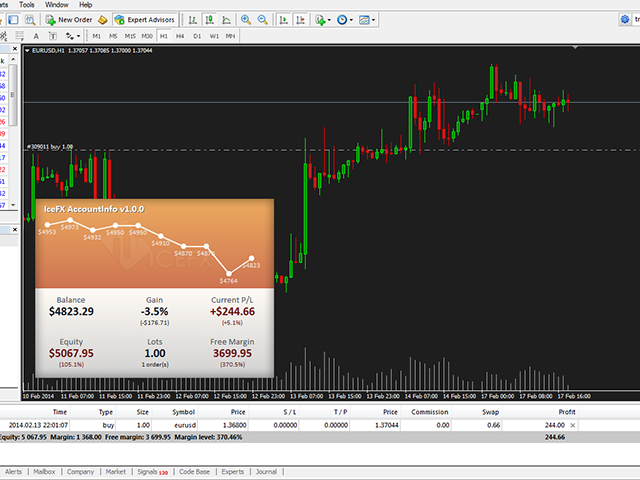Select the 2014.02.13 22:01:07 order row
The image size is (640, 480).
[x=289, y=425]
